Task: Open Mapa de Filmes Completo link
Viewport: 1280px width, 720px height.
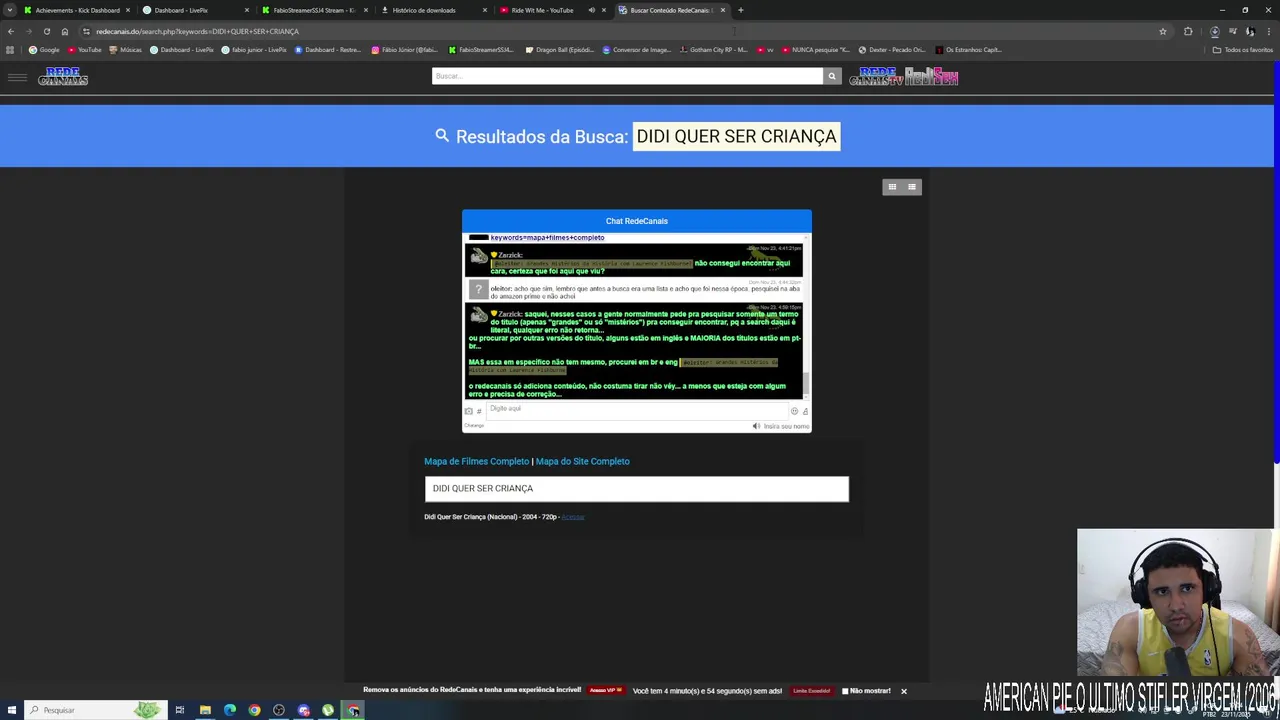Action: pos(476,461)
